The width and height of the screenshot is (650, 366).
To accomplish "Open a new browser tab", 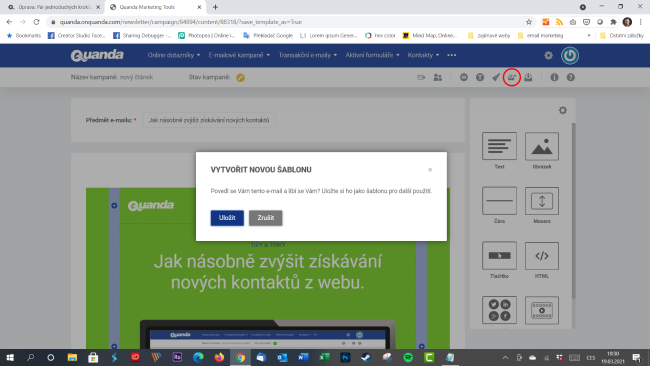I will 216,7.
